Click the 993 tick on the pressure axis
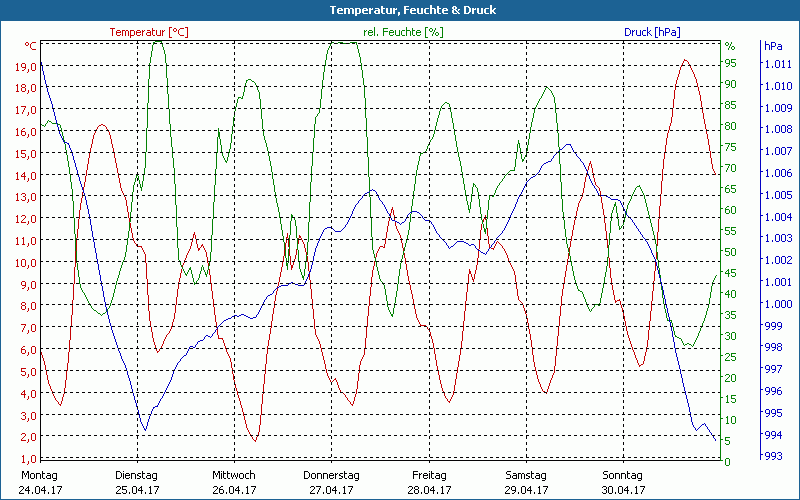 (x=773, y=457)
